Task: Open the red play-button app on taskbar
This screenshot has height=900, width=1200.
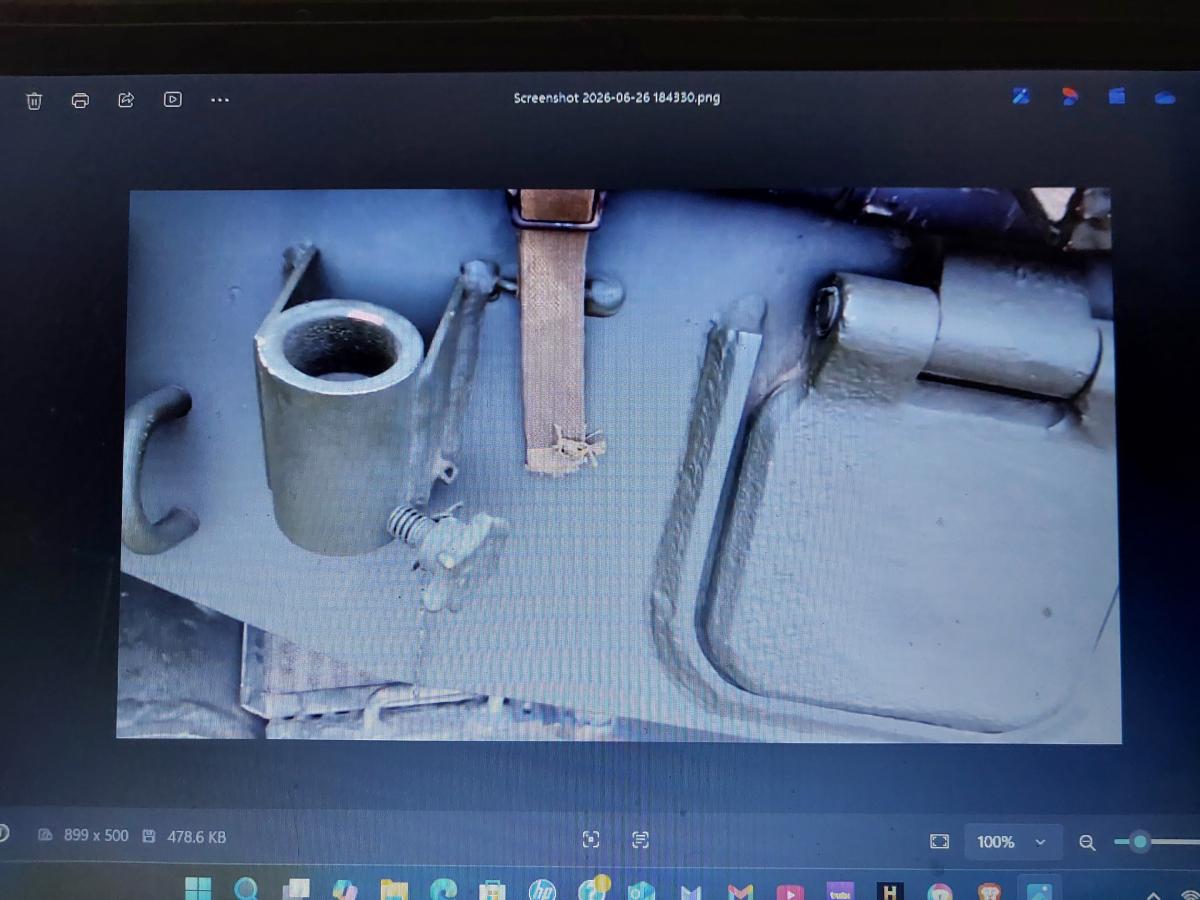Action: (x=790, y=891)
